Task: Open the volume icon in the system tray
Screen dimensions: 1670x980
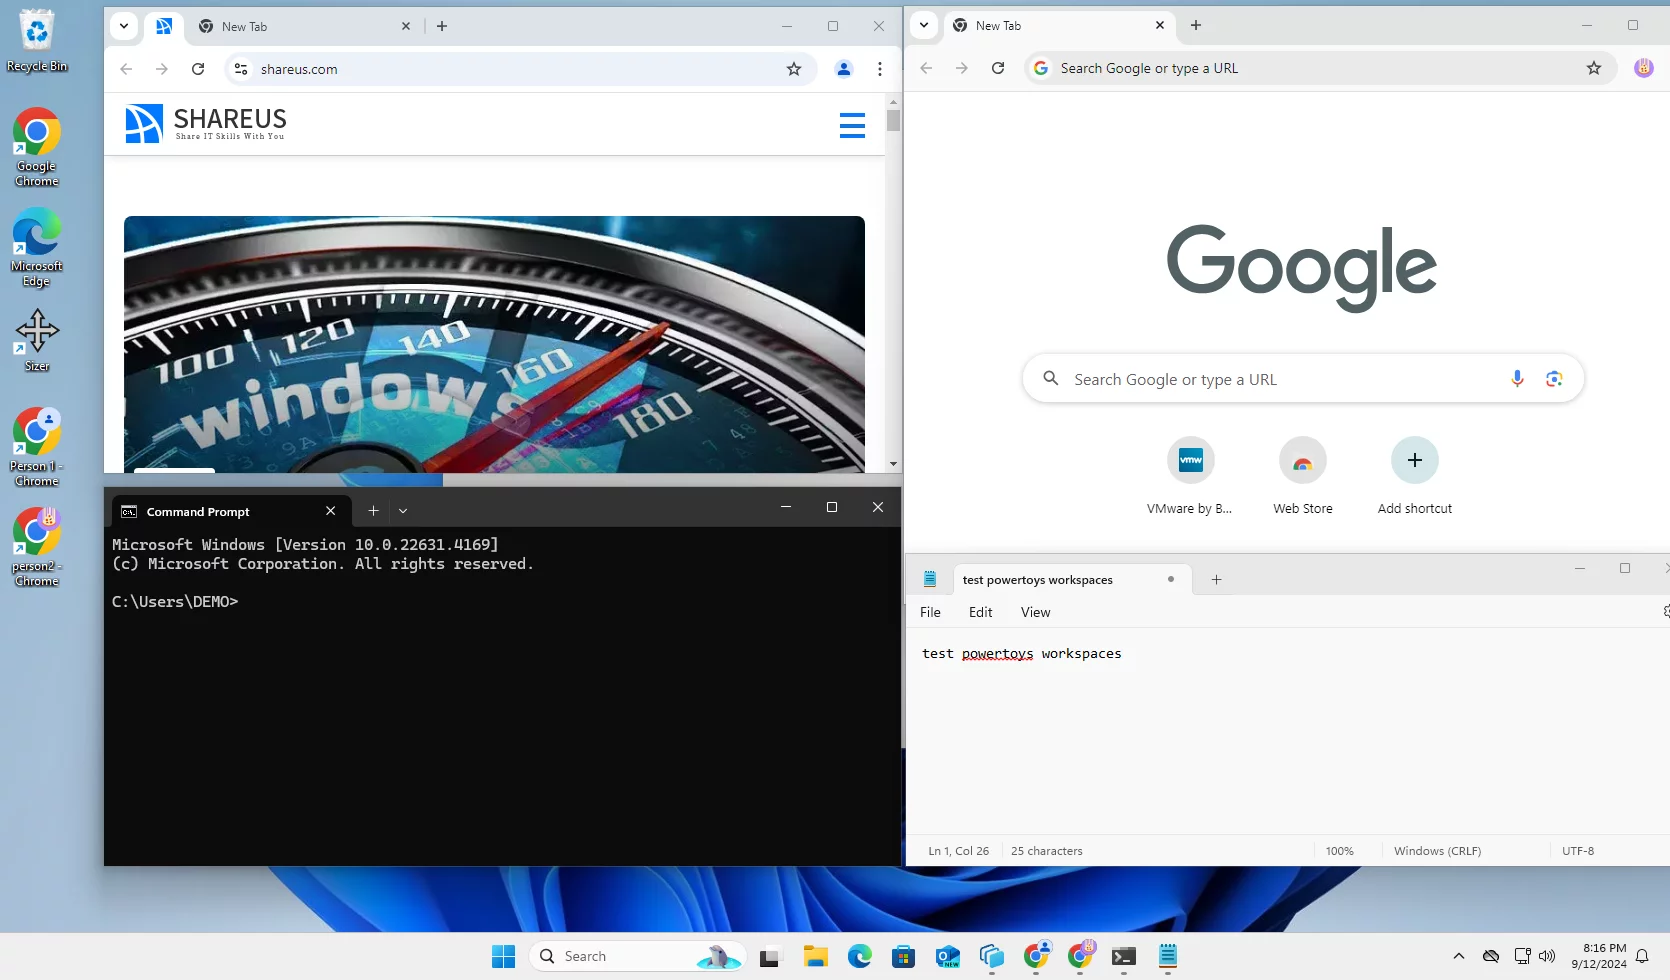Action: coord(1548,956)
